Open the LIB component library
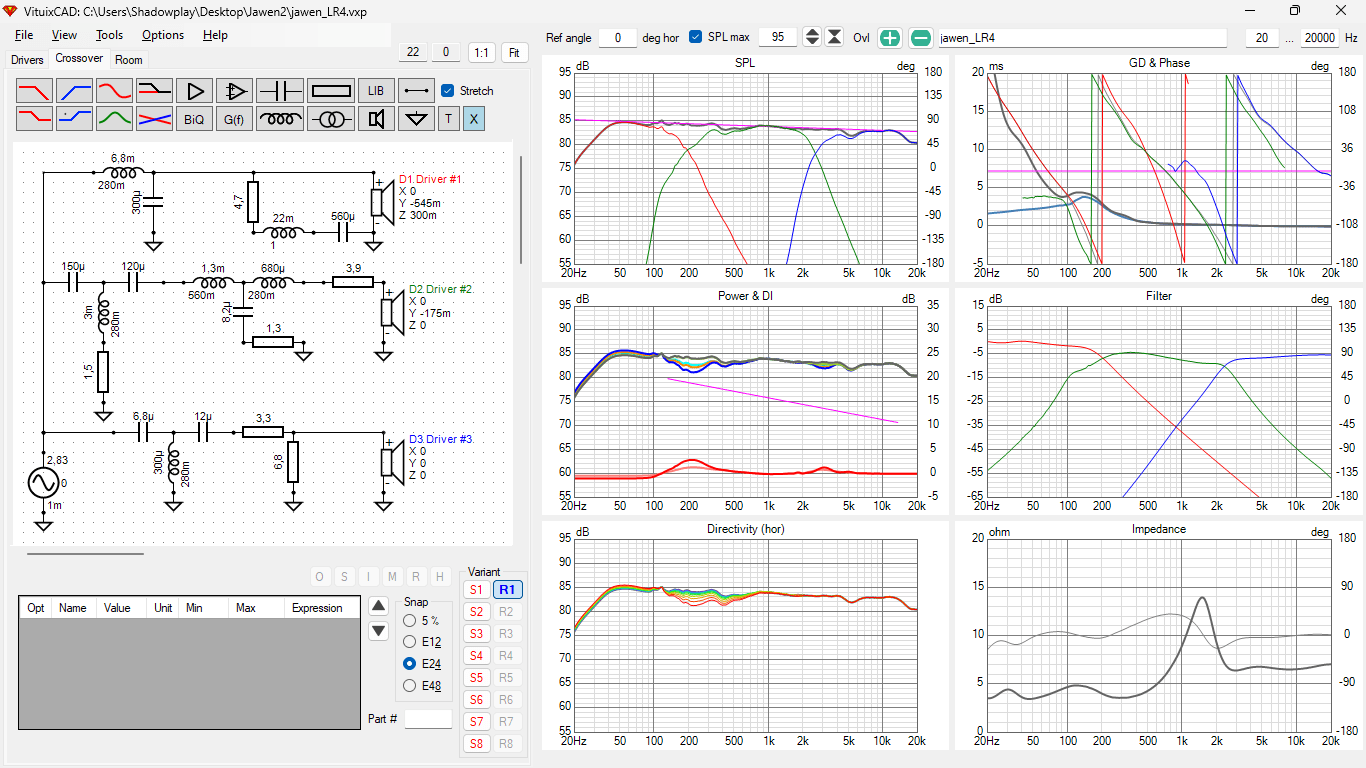Screen dimensions: 1366x768 click(x=376, y=91)
